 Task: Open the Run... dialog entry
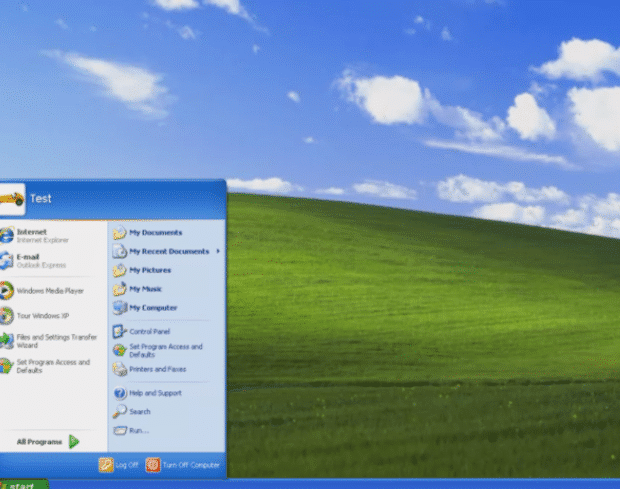click(x=138, y=430)
